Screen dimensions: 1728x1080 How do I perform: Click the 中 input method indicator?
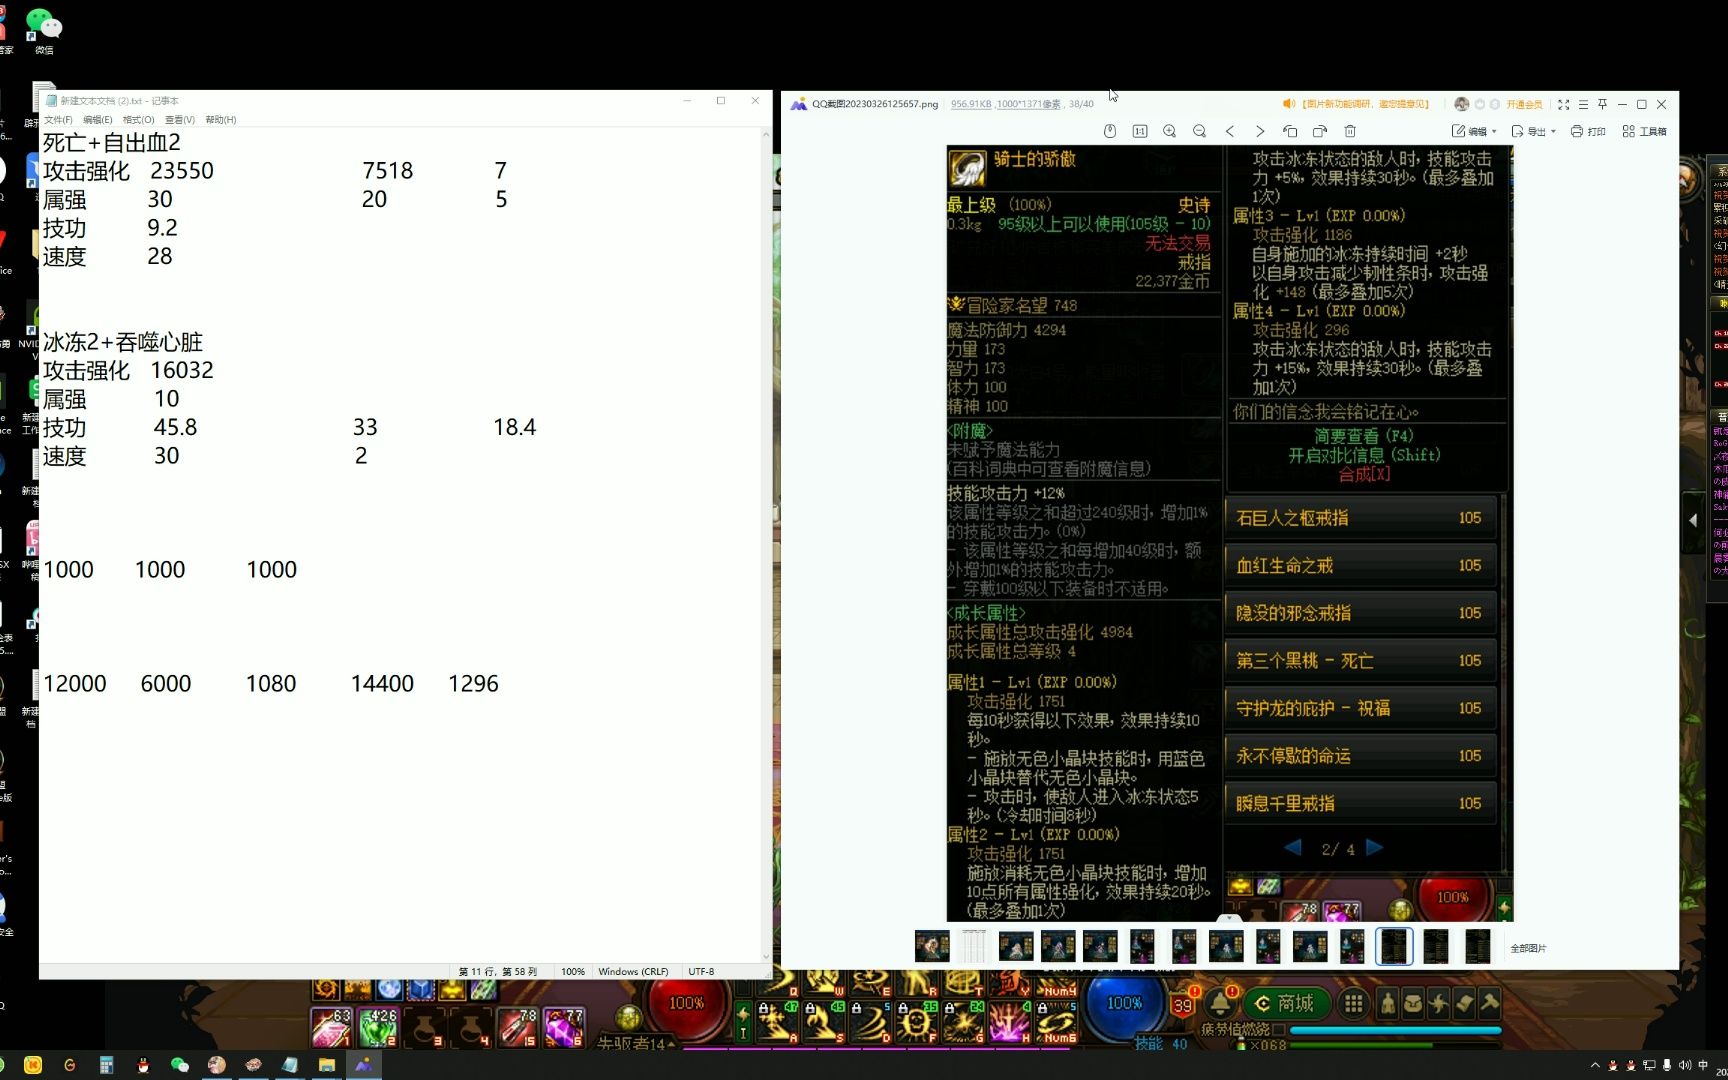(x=1703, y=1066)
